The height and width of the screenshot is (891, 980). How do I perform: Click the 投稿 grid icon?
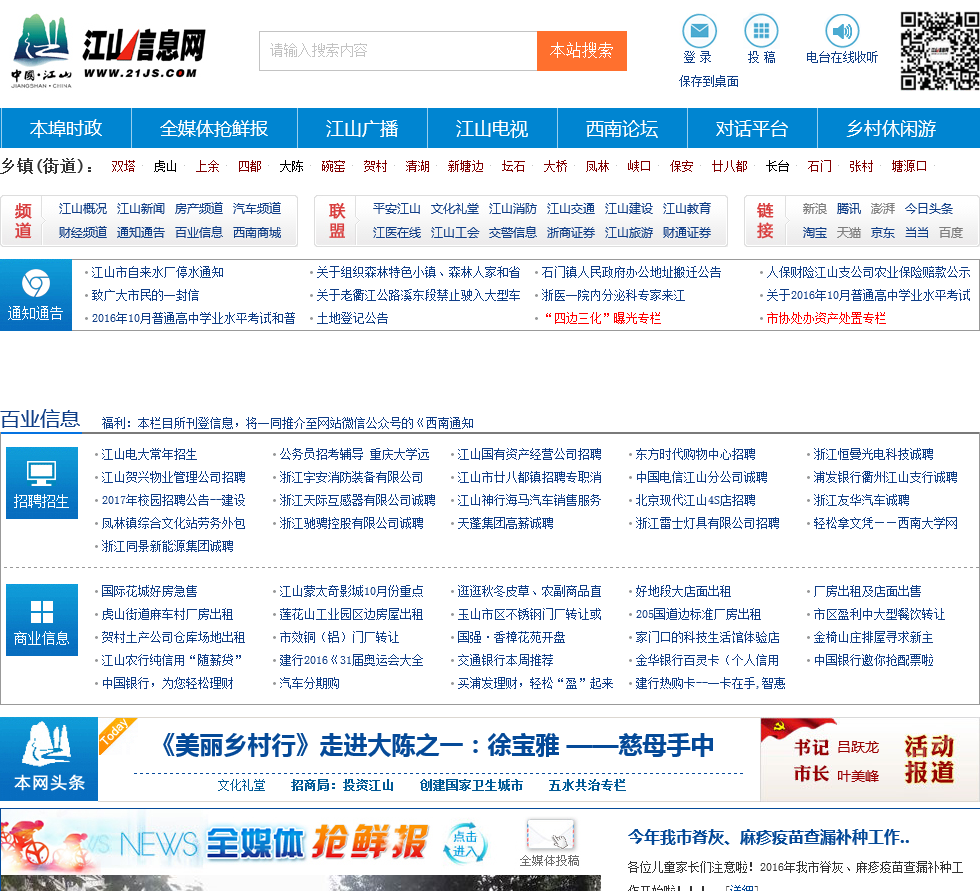point(761,31)
